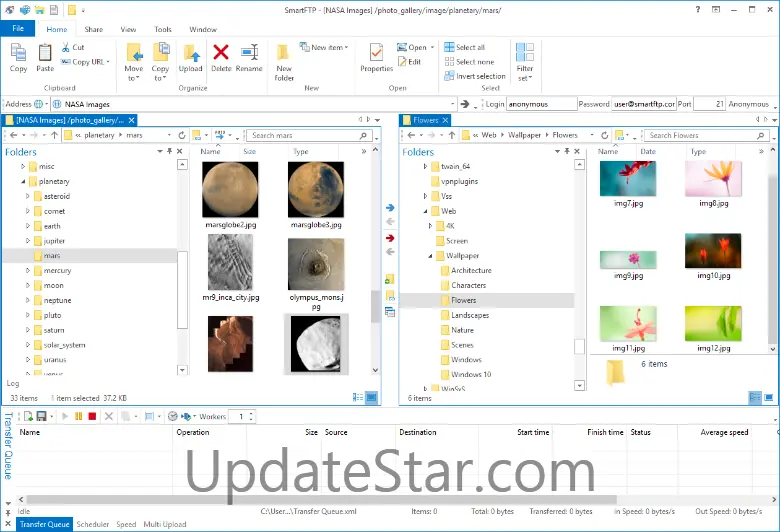Expand the asteroid folder tree node
Viewport: 780px width, 532px height.
point(29,197)
